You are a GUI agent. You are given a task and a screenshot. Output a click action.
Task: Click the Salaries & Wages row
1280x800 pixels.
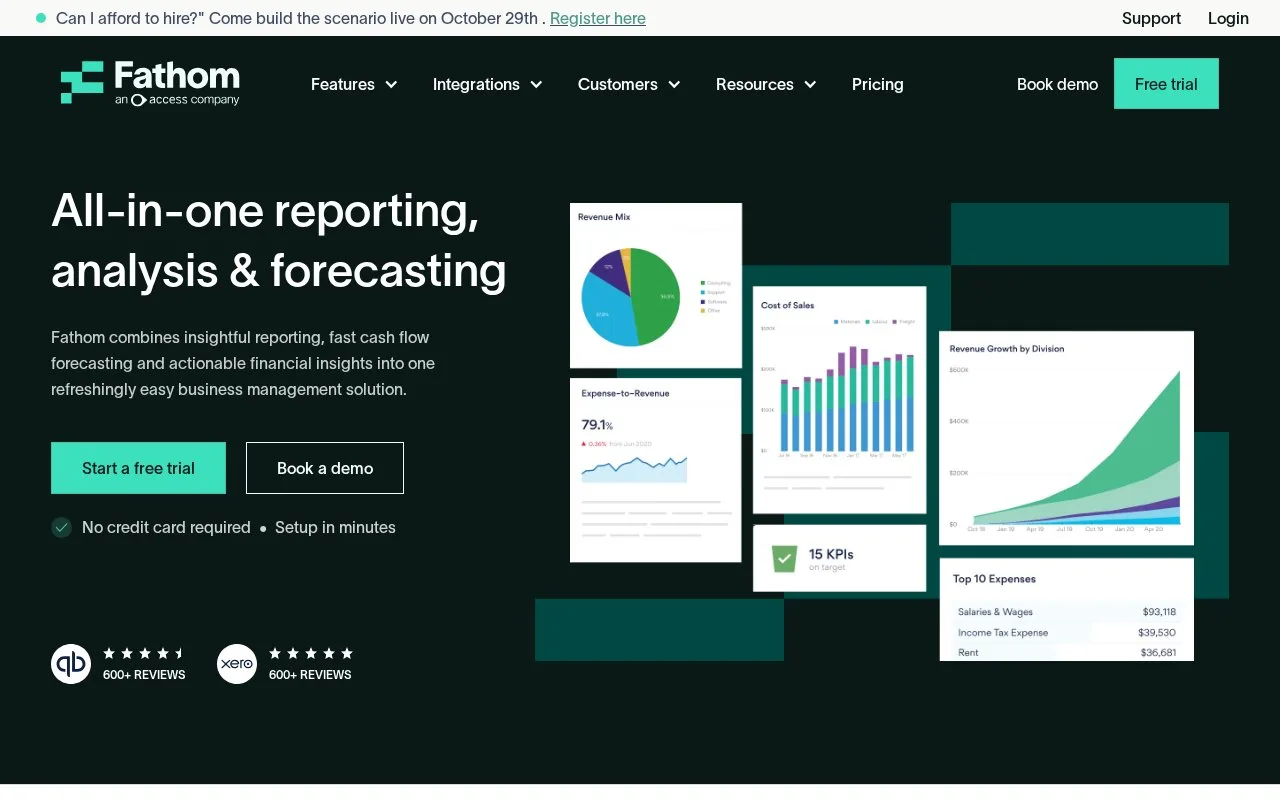(x=1066, y=612)
